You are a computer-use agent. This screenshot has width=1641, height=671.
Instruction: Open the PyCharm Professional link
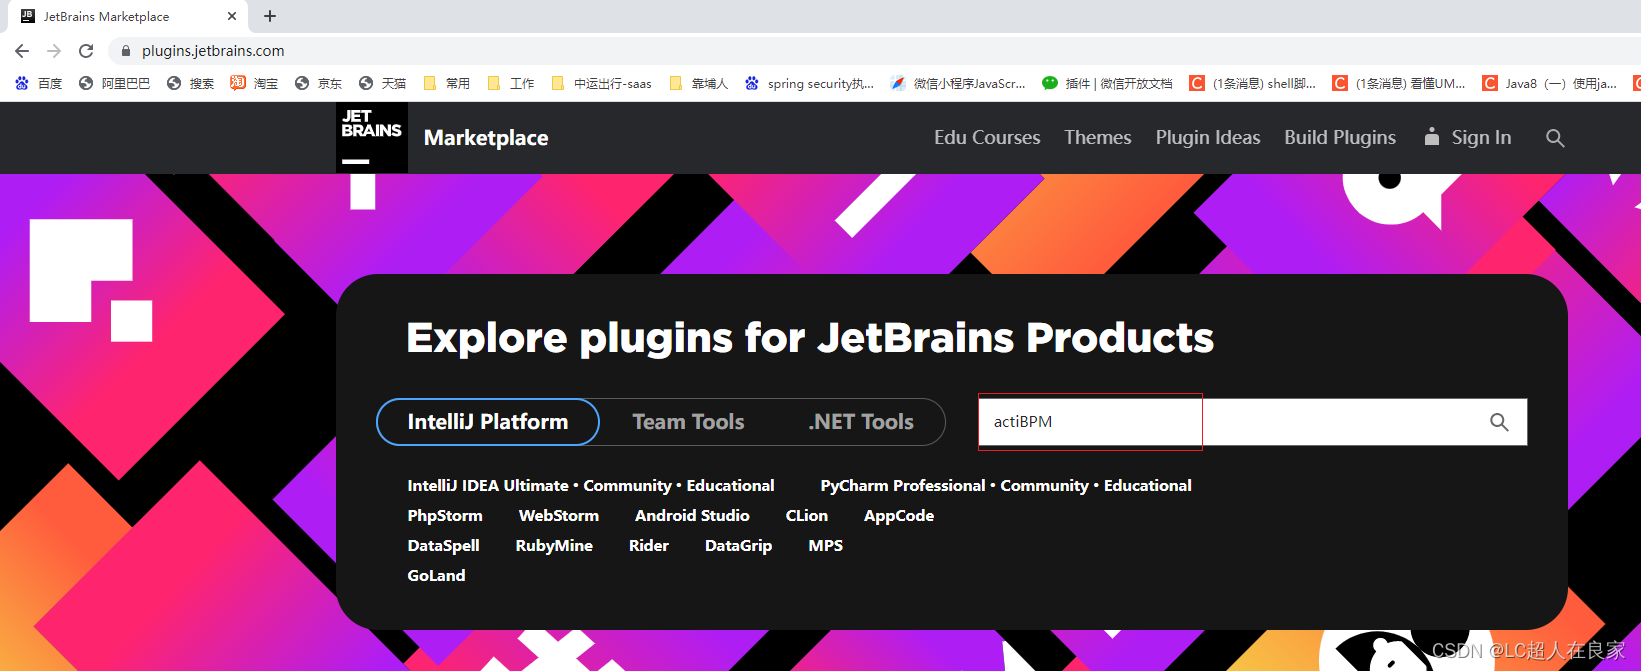coord(903,486)
